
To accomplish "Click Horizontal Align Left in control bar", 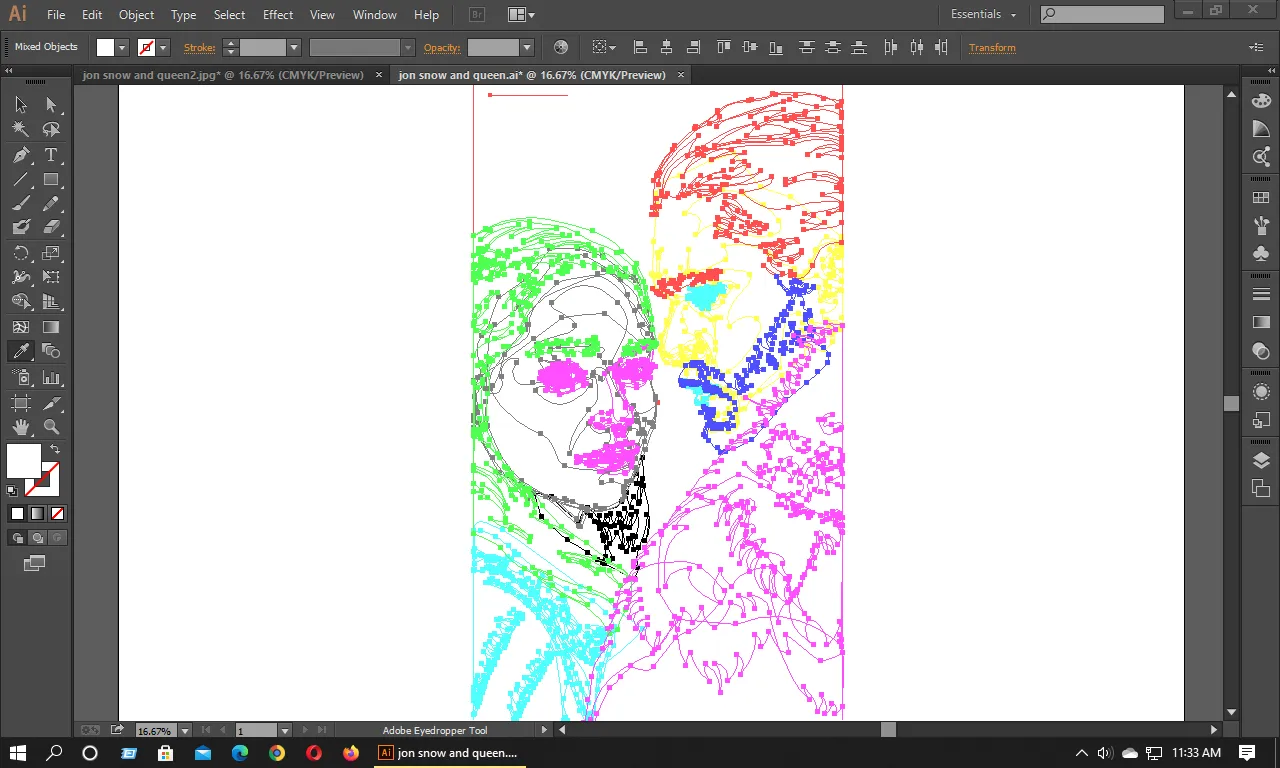I will pyautogui.click(x=640, y=47).
